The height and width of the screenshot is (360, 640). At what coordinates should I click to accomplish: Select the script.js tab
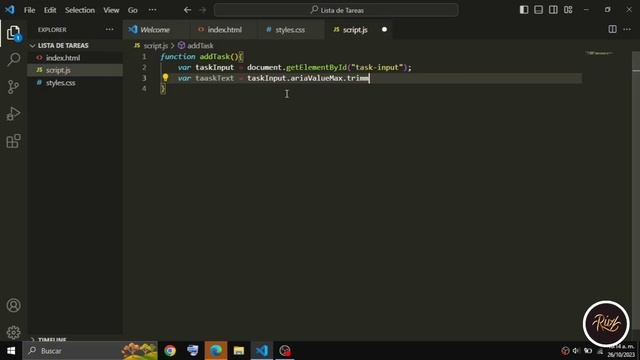click(x=355, y=30)
